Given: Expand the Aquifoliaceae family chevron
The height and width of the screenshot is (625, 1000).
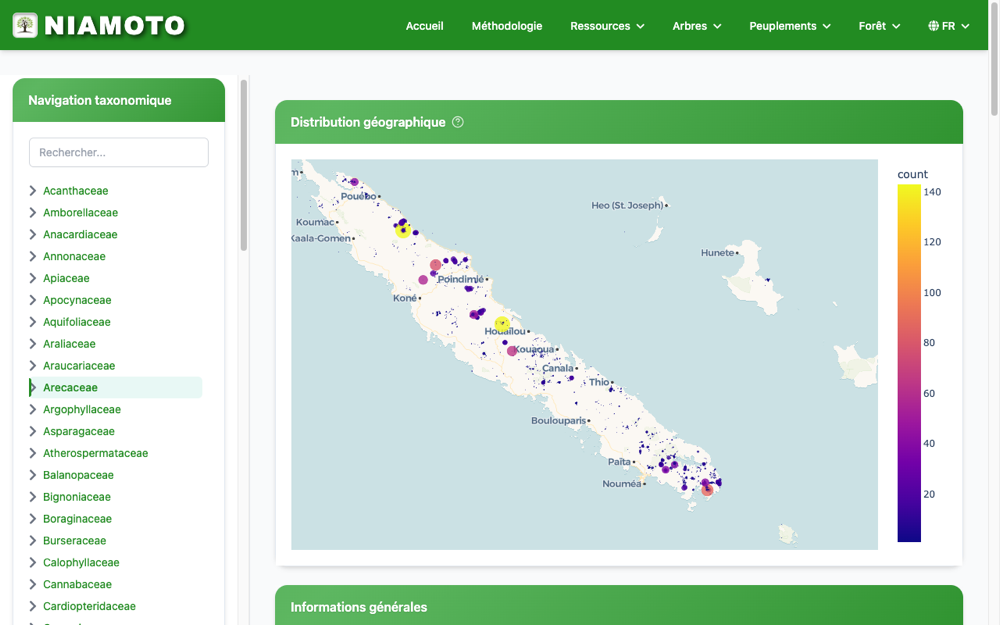Looking at the screenshot, I should coord(33,322).
